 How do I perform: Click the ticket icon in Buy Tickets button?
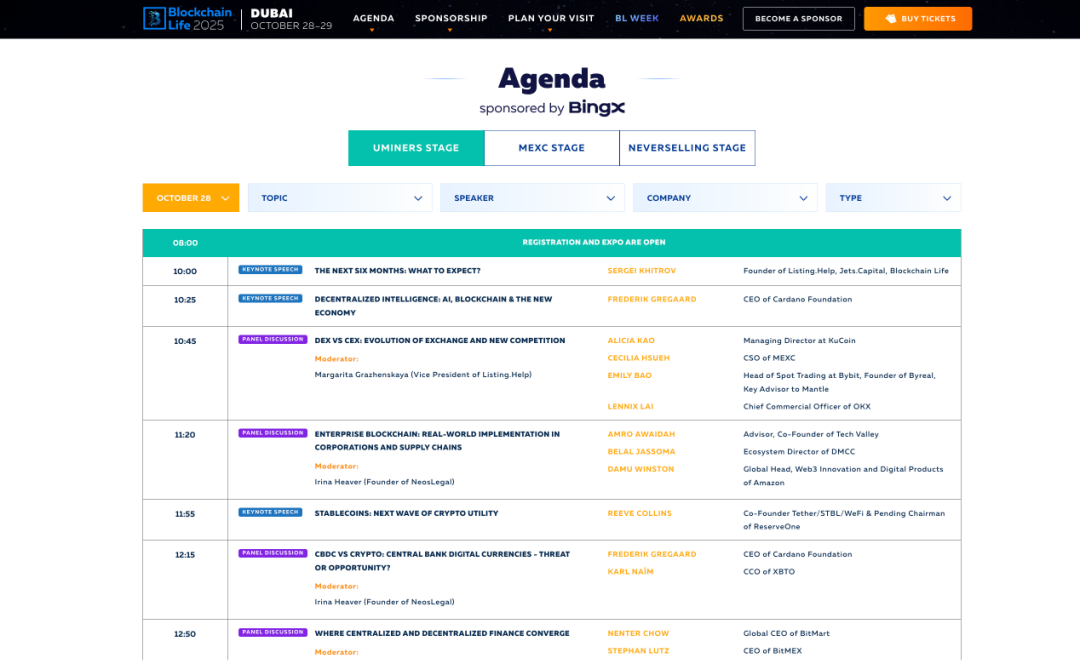click(x=891, y=19)
